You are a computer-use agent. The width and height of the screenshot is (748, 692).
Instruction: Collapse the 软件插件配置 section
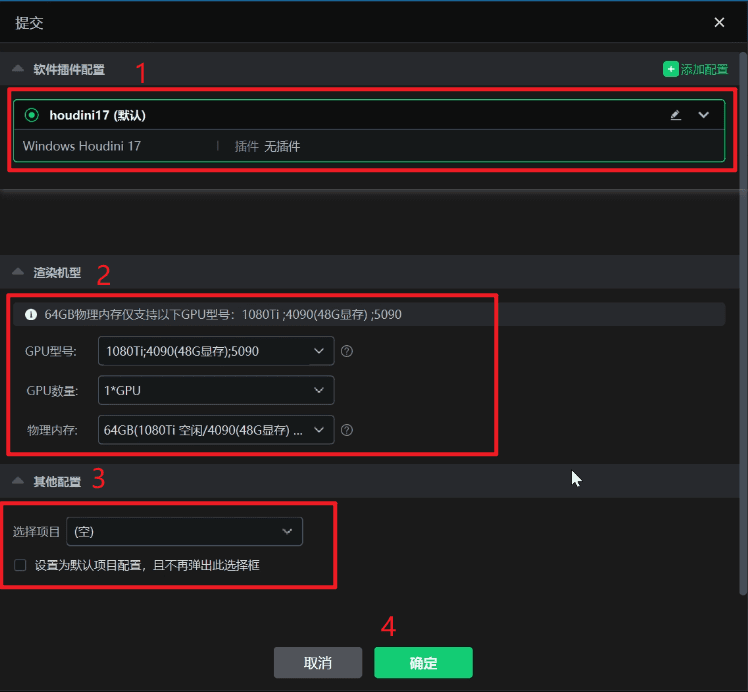(18, 69)
